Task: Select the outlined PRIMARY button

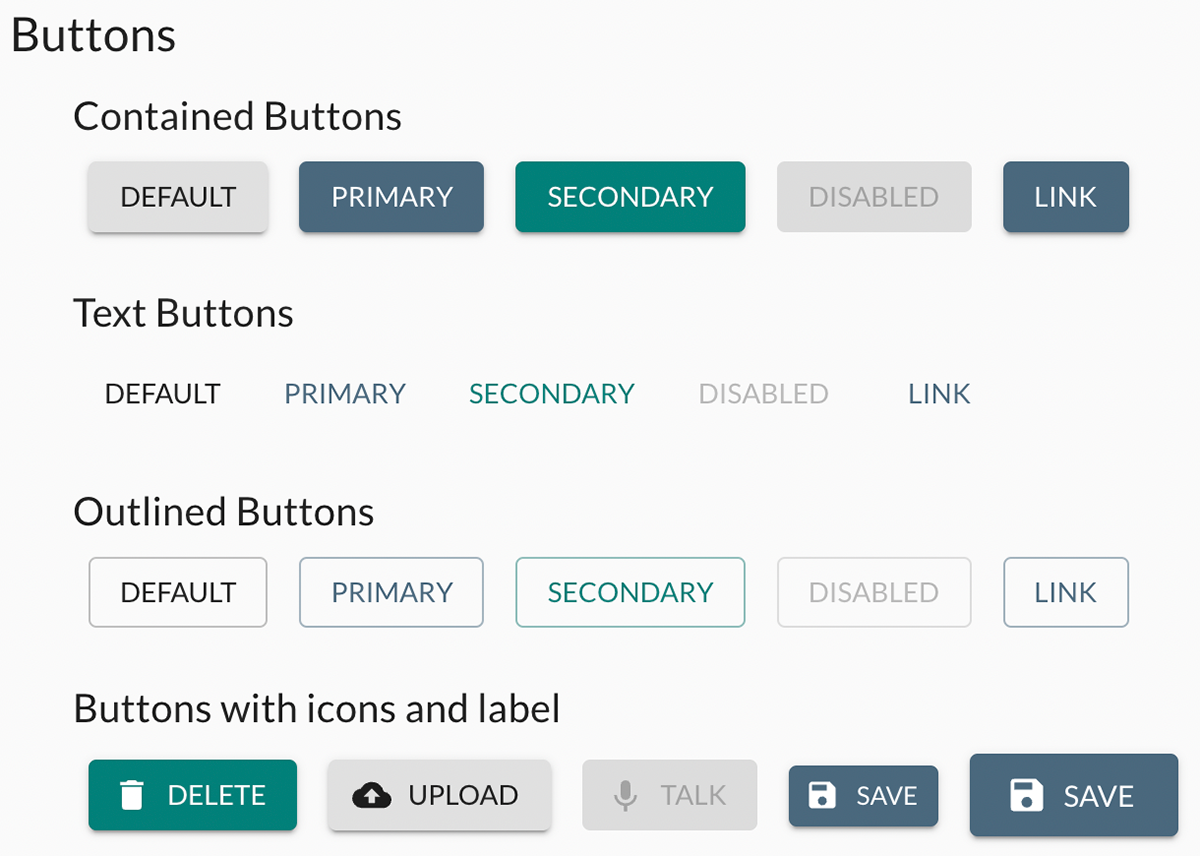Action: 391,592
